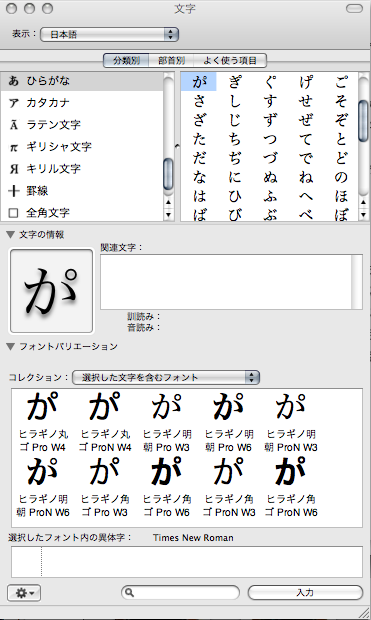Viewport: 371px width, 620px height.
Task: Click the search field
Action: click(180, 592)
